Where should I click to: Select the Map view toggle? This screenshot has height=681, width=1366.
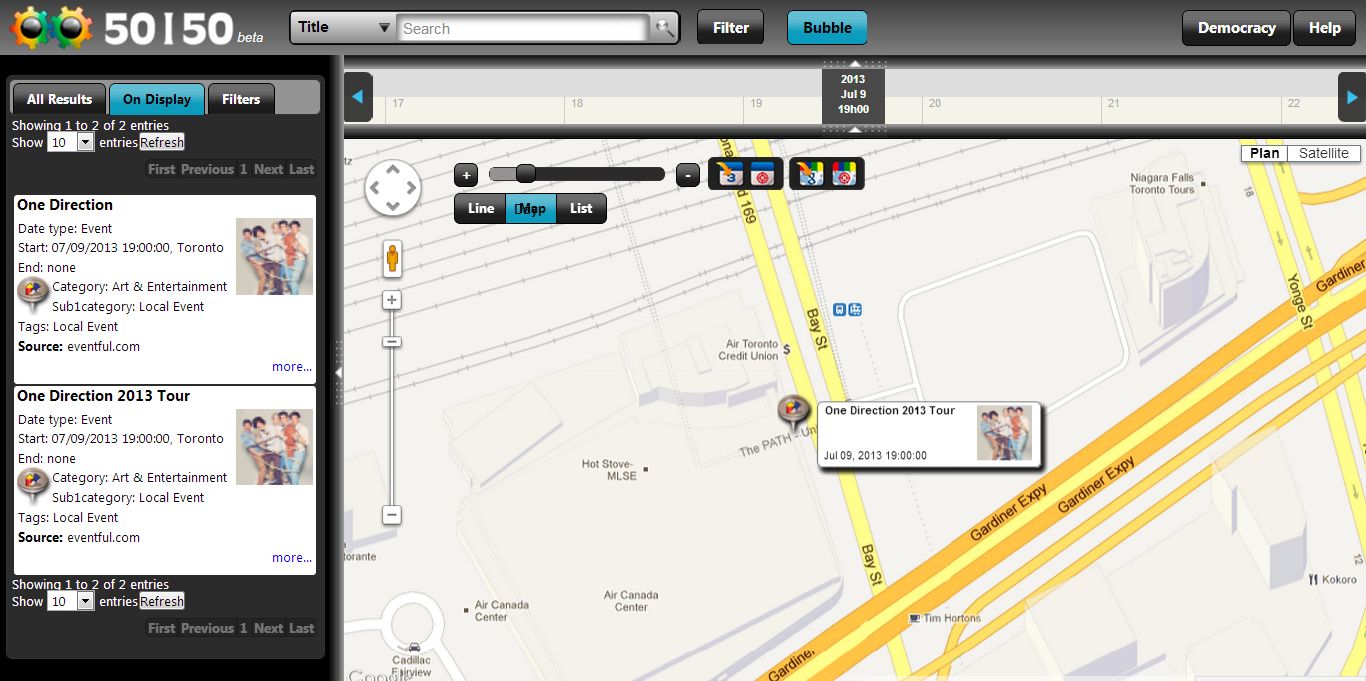(531, 208)
